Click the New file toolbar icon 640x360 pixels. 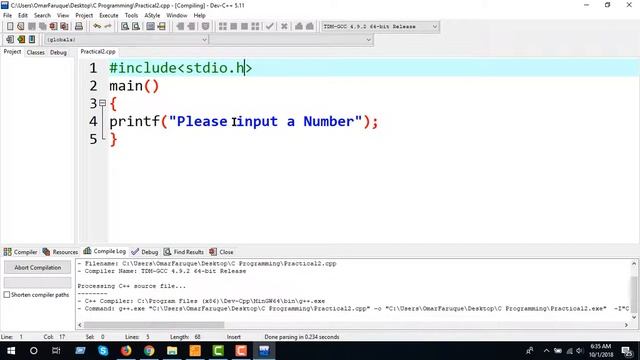pyautogui.click(x=10, y=27)
